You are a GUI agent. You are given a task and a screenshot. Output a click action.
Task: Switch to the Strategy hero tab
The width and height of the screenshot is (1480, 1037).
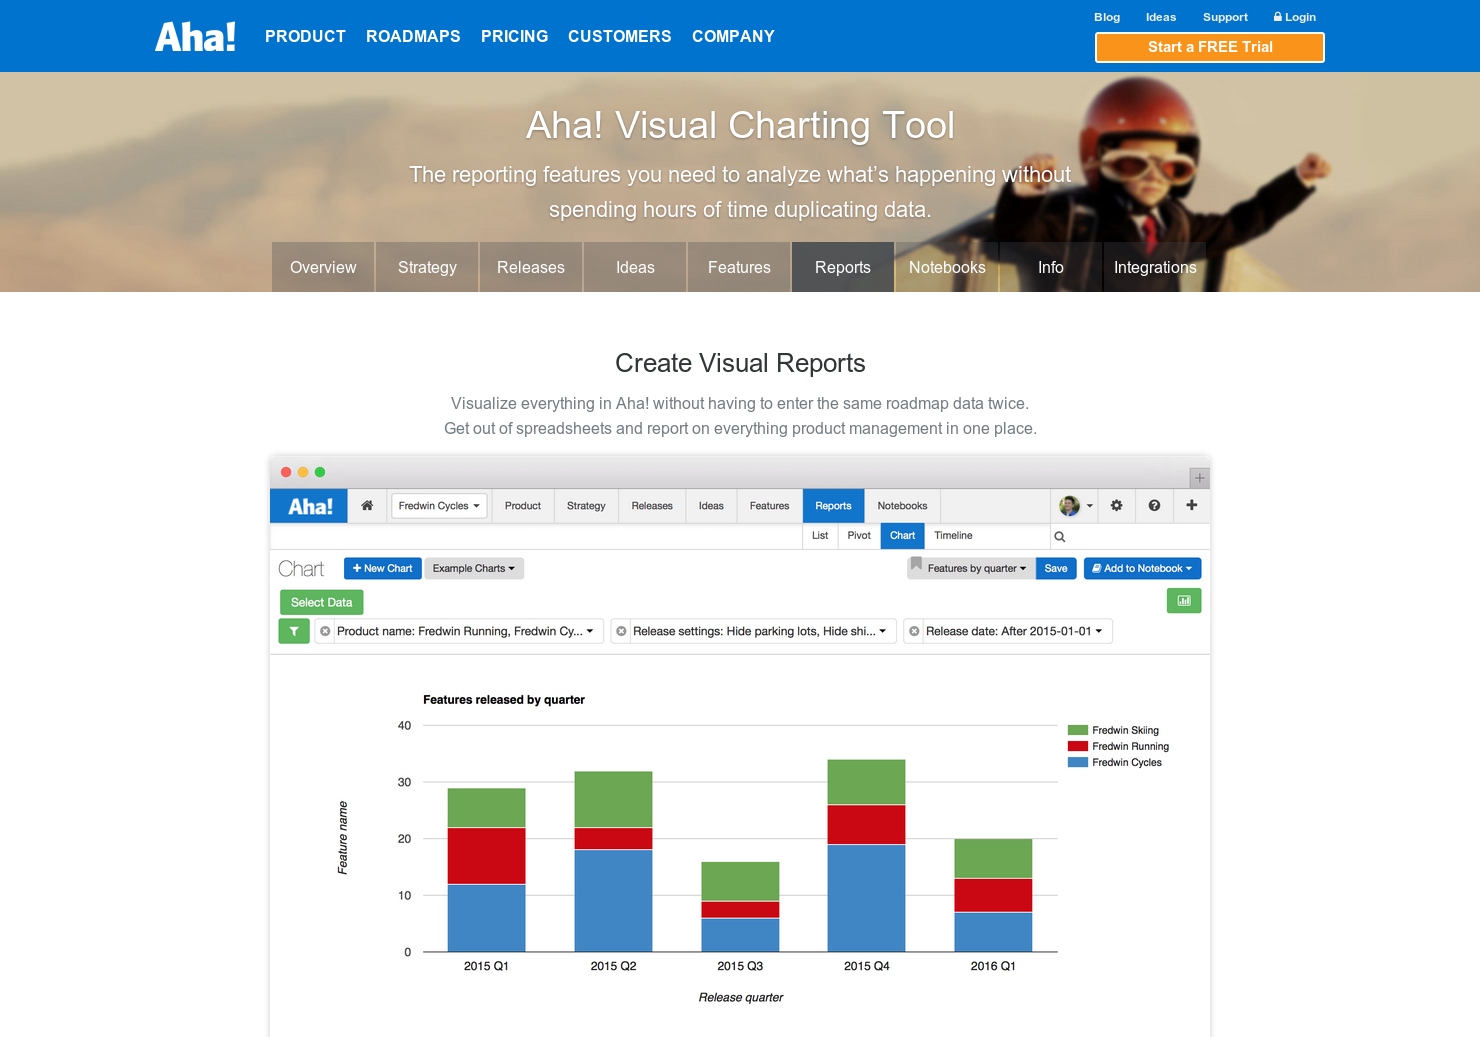[427, 267]
